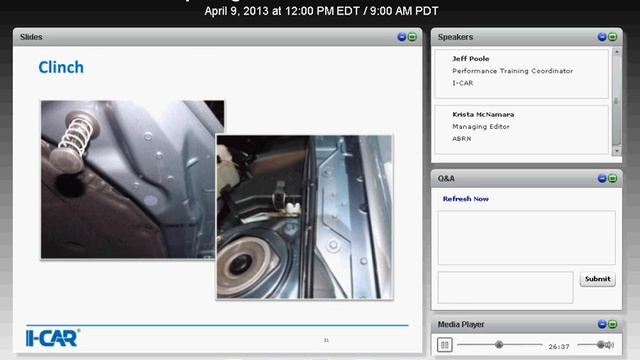Click the Q&A panel title
640x360 pixels.
[x=446, y=178]
